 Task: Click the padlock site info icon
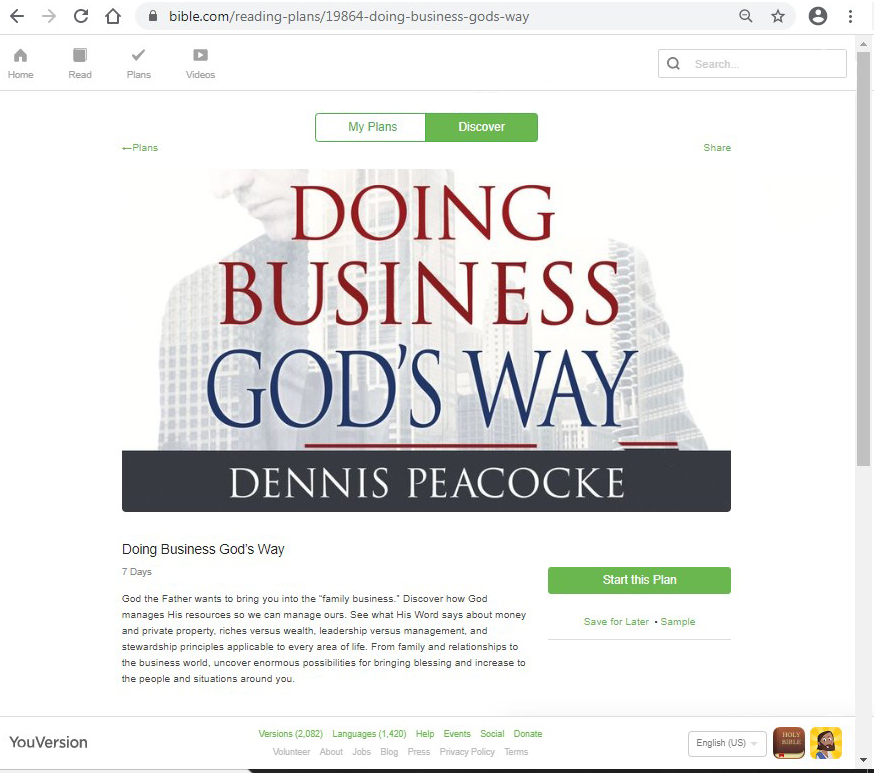pos(153,16)
